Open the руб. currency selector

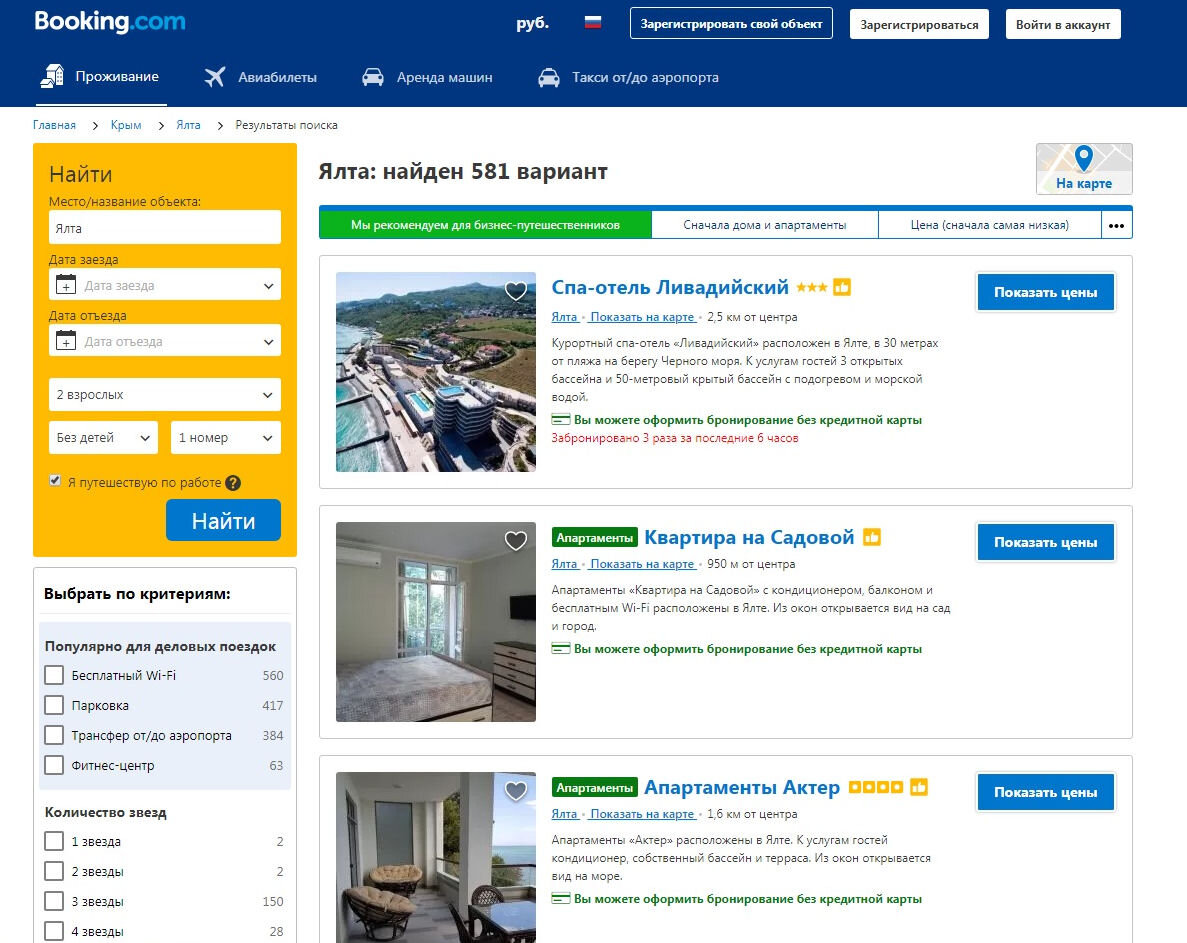coord(532,23)
